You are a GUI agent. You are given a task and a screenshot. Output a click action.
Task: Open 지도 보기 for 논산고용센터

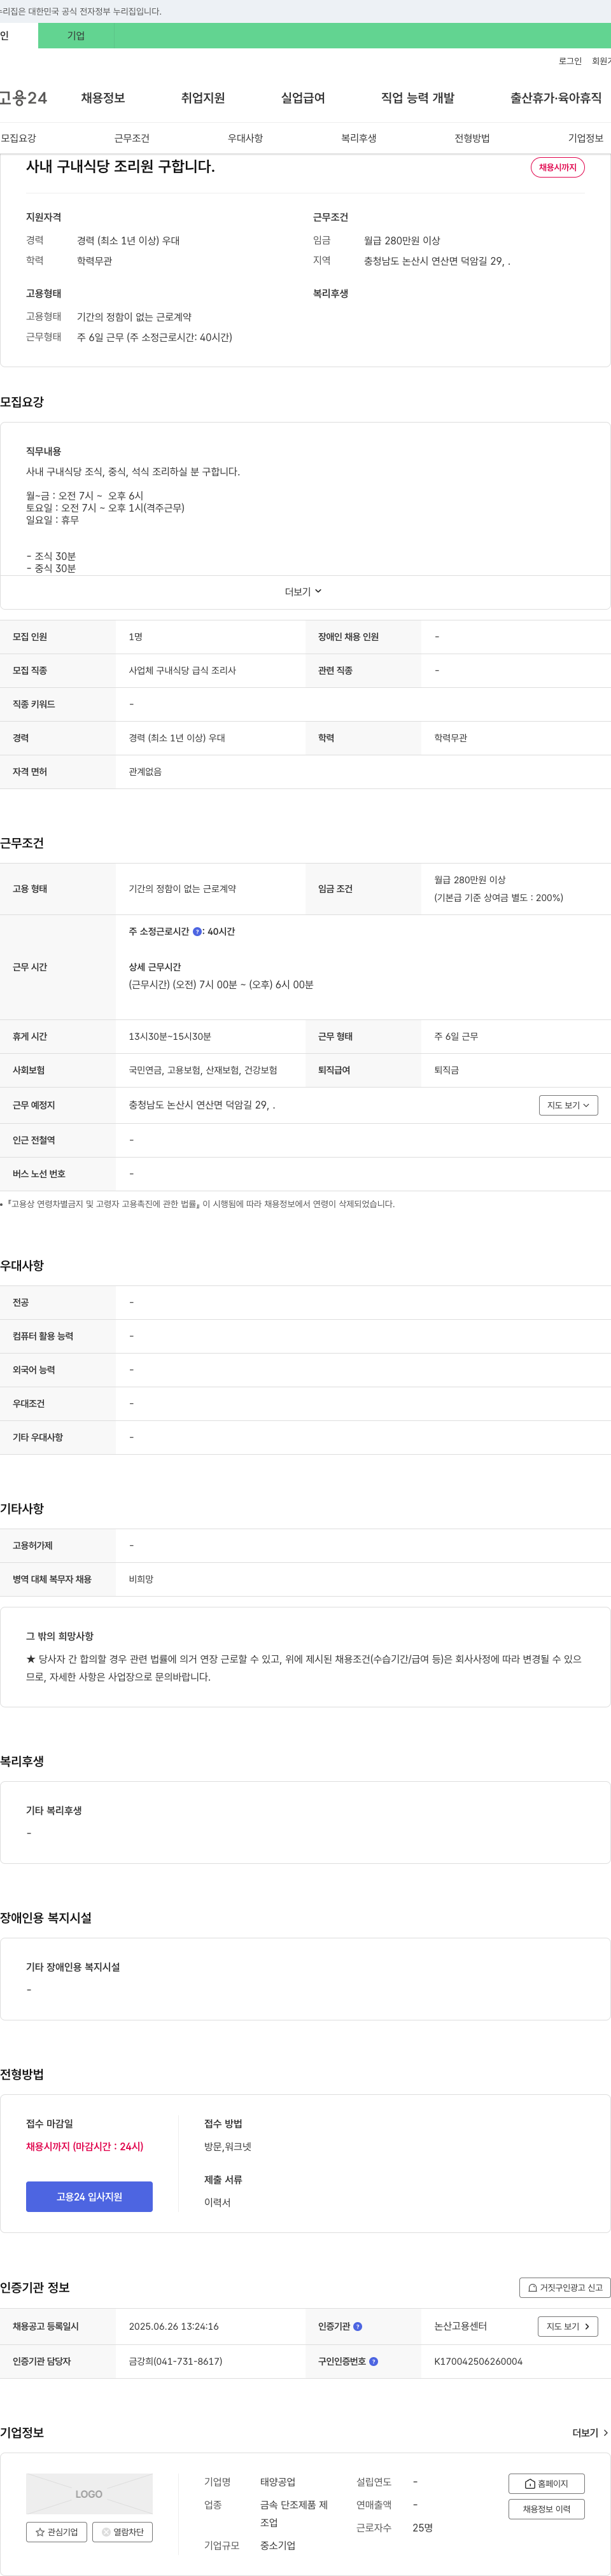[568, 2326]
